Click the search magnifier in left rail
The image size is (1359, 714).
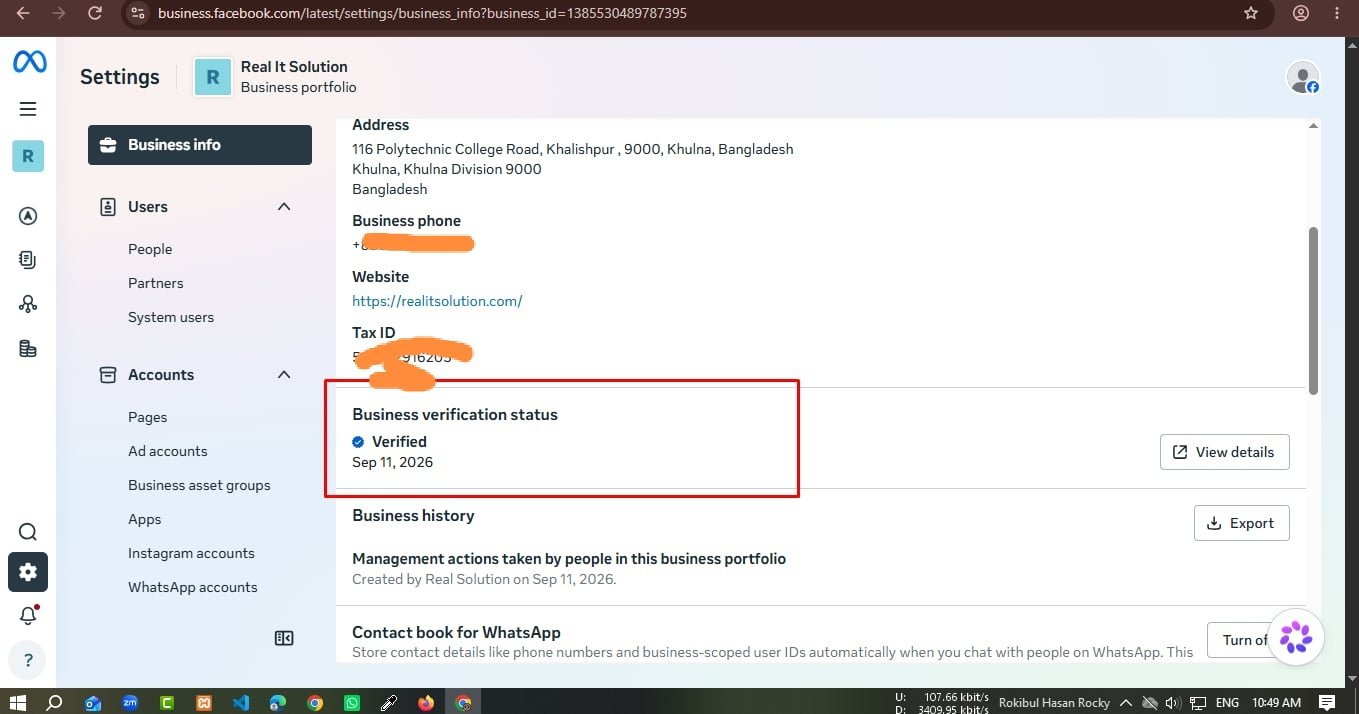[28, 532]
